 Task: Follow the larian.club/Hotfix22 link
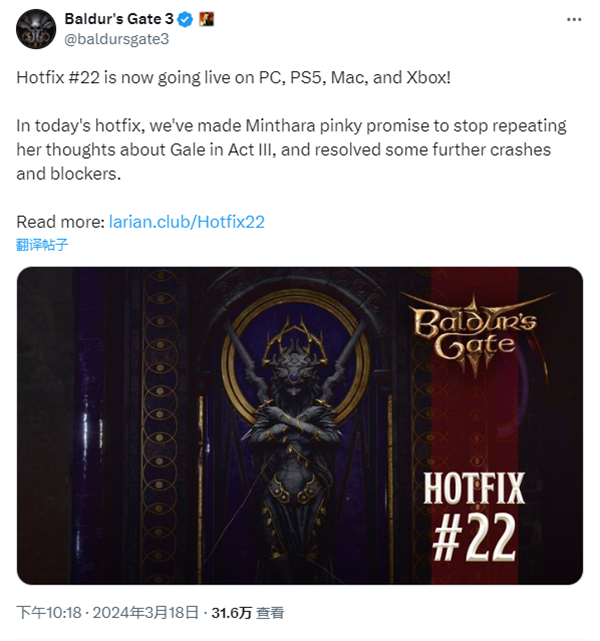(187, 222)
